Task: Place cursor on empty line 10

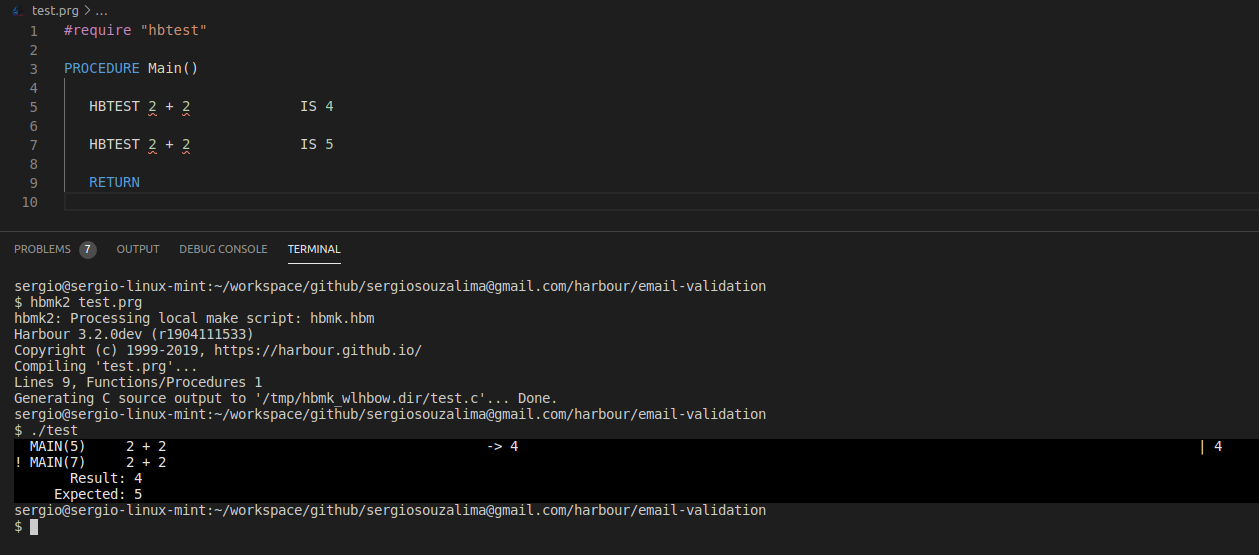Action: (300, 202)
